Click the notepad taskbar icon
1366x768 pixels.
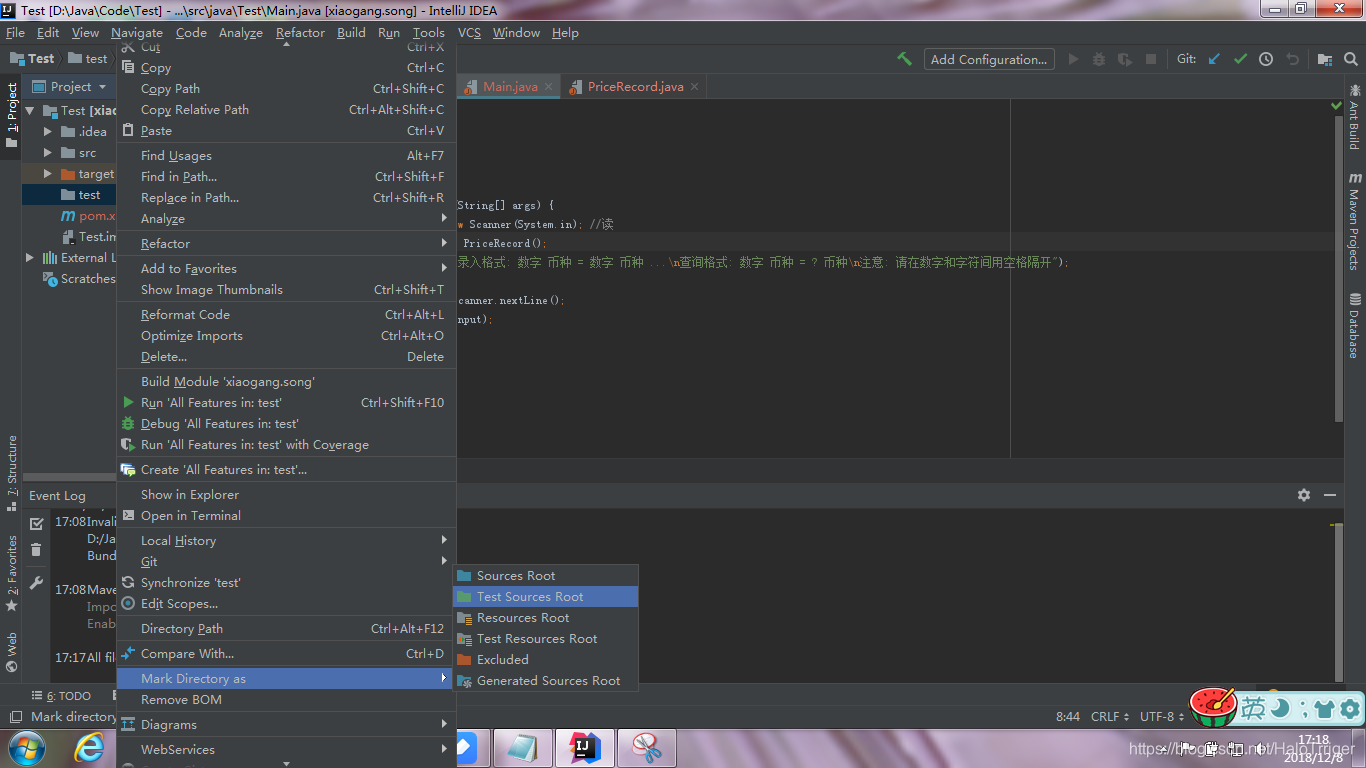click(x=522, y=747)
